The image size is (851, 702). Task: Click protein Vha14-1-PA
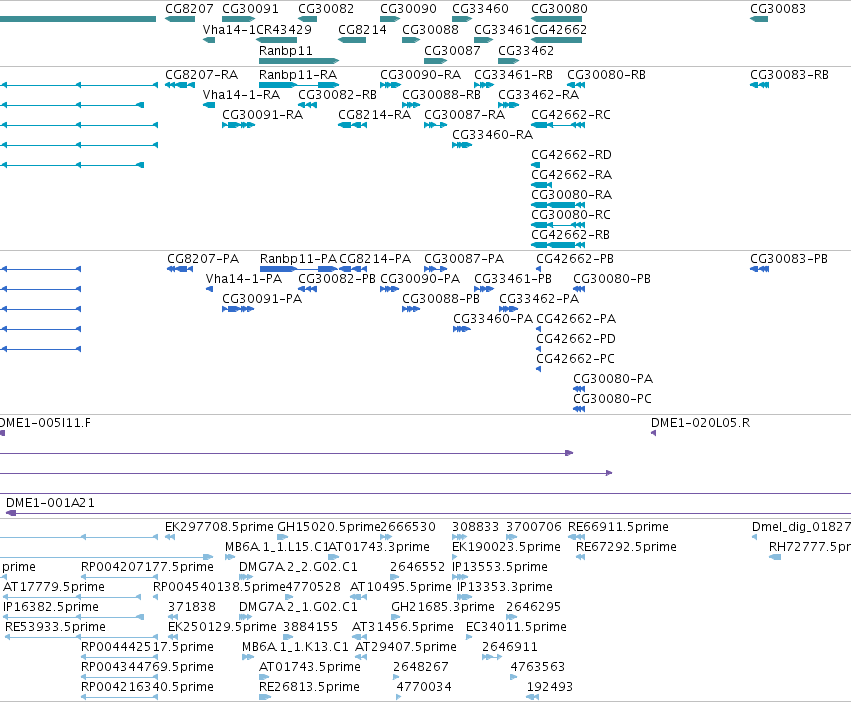tap(244, 279)
